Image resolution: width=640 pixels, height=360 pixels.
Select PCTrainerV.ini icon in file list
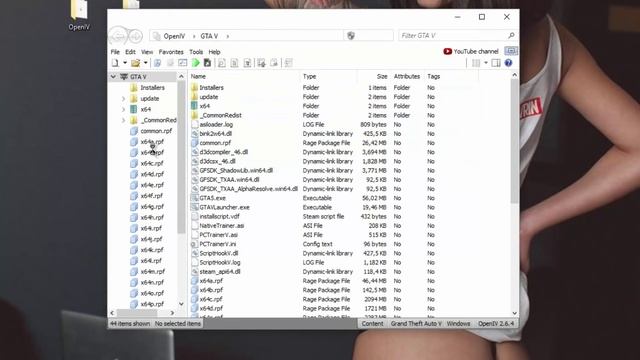click(195, 244)
